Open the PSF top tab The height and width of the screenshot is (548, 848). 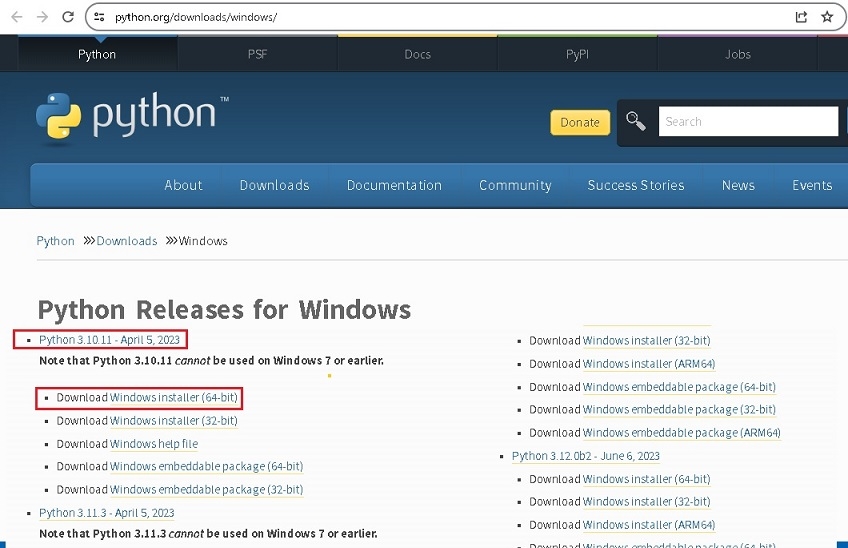(x=257, y=54)
